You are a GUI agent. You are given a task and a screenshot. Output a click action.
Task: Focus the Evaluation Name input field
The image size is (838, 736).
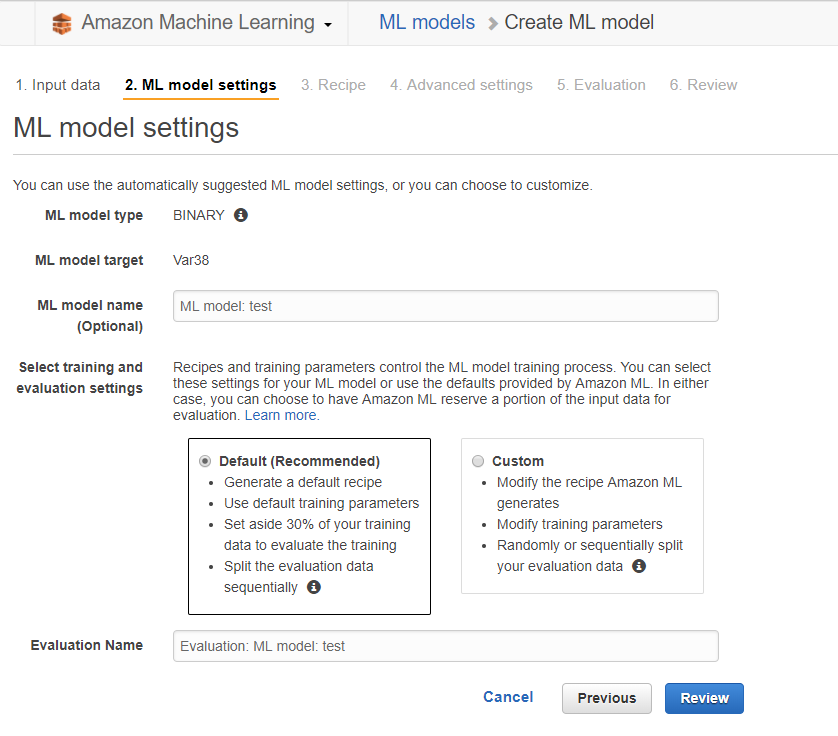click(x=446, y=646)
